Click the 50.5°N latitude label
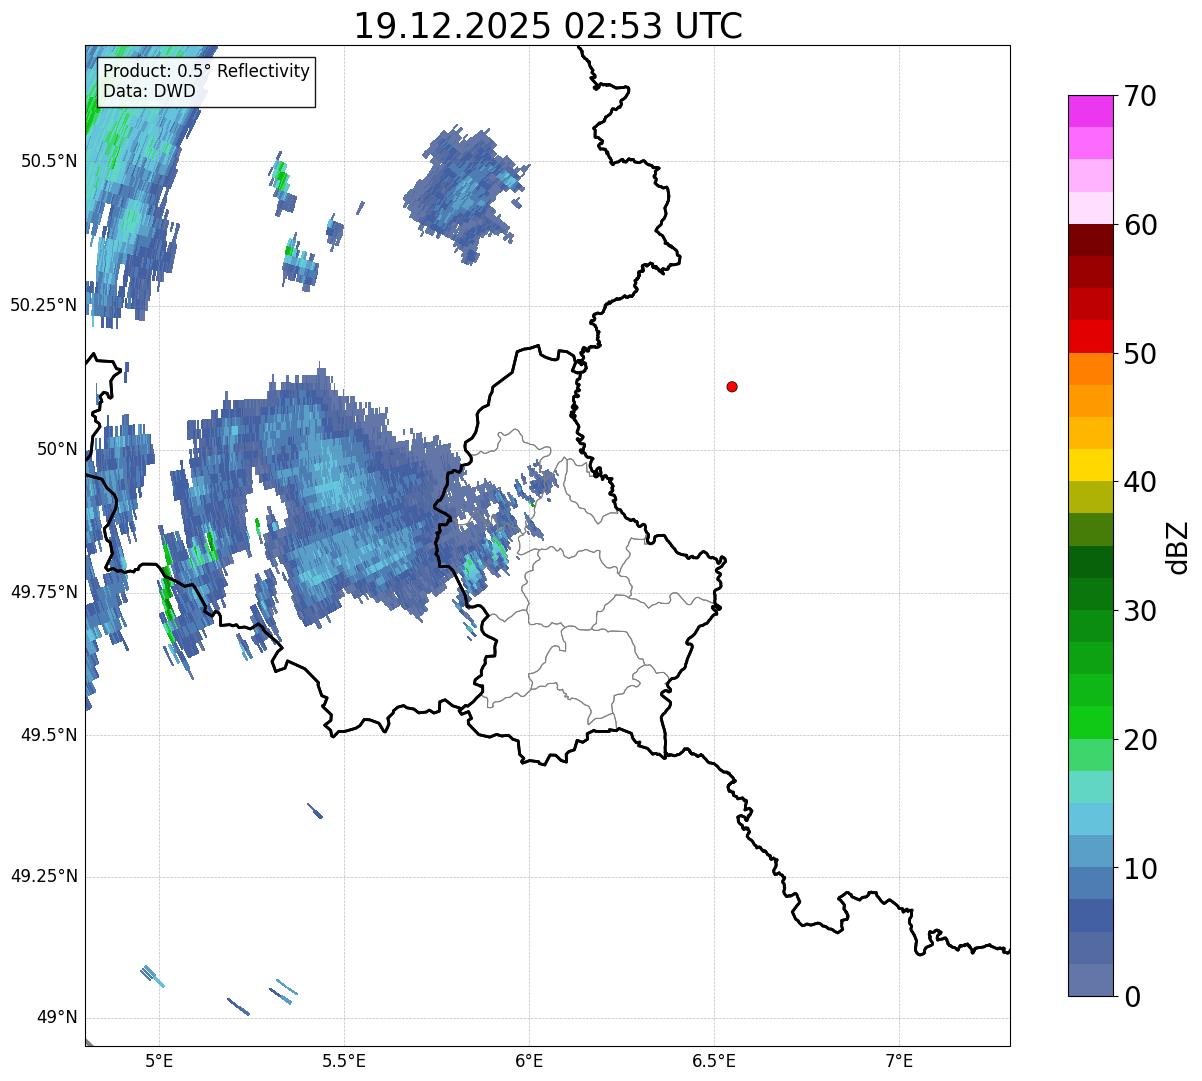Image resolution: width=1202 pixels, height=1081 pixels. click(x=49, y=161)
